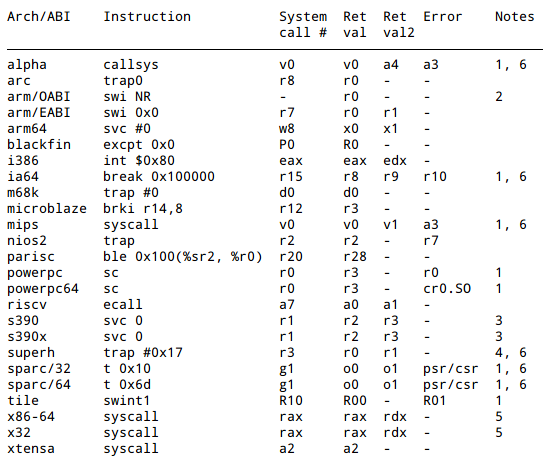Click the Arch/ABI column header
Viewport: 560px width, 466px height.
click(39, 17)
